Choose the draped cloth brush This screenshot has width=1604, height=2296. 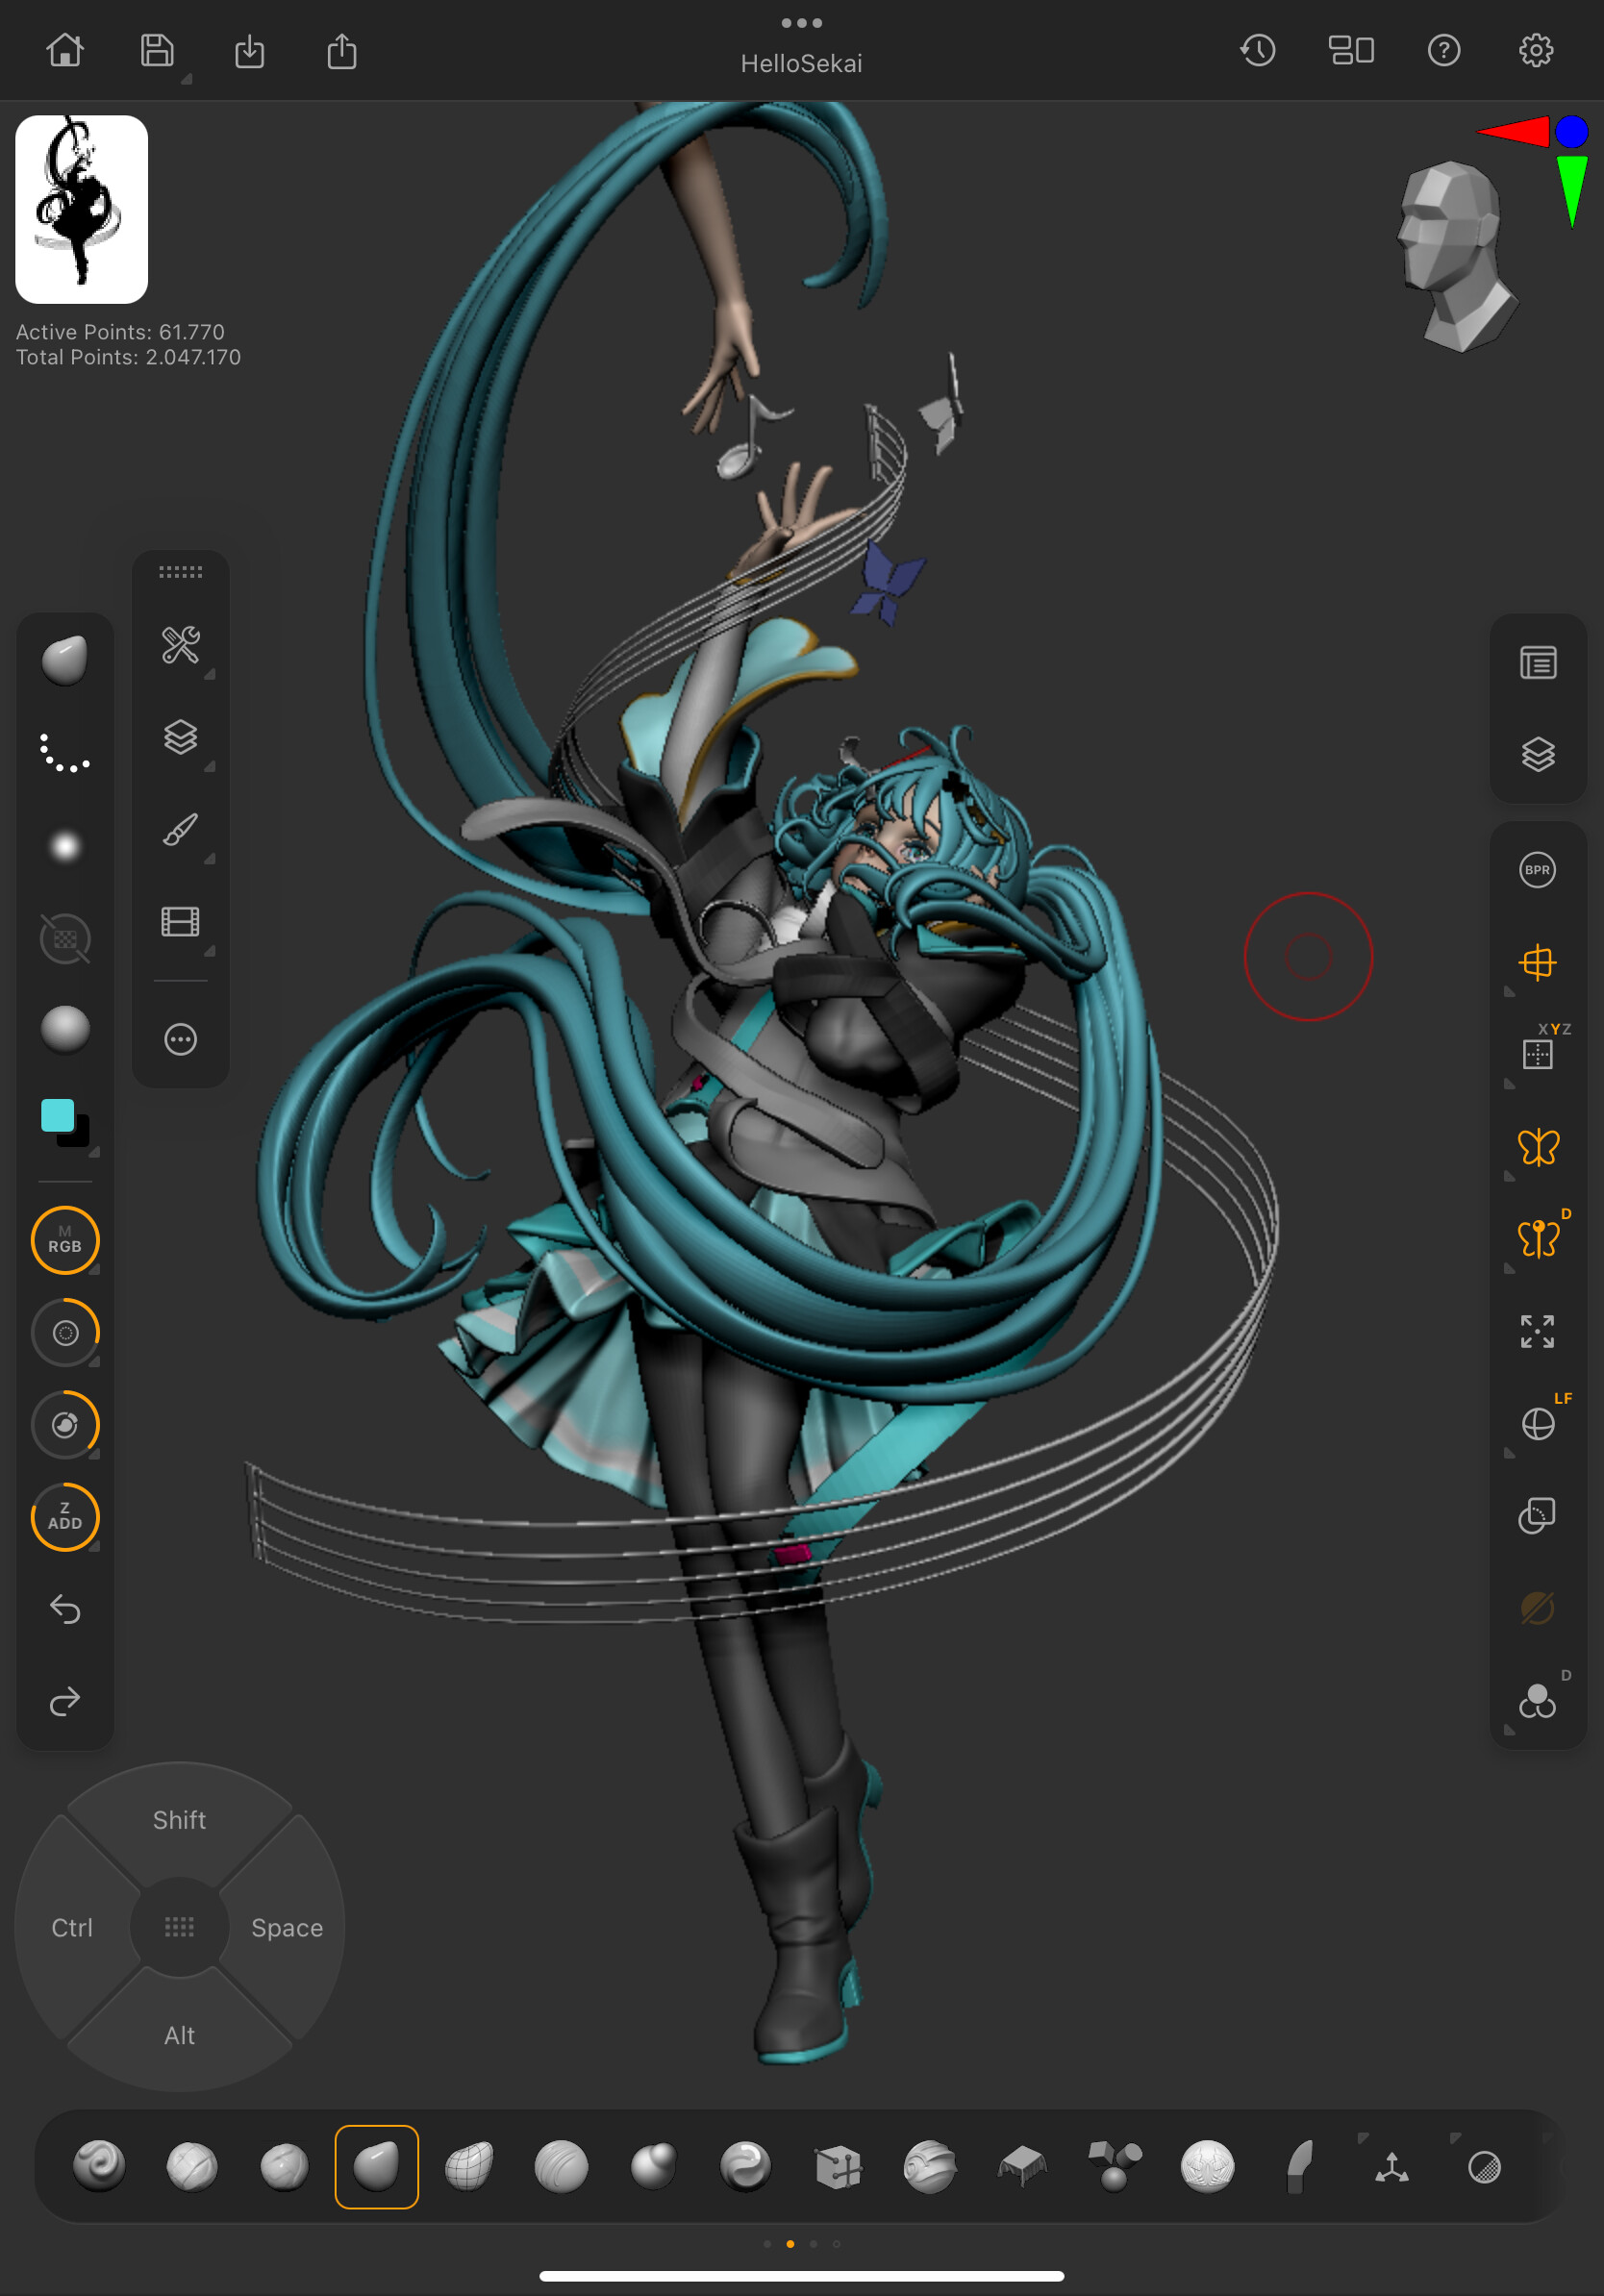coord(1022,2166)
